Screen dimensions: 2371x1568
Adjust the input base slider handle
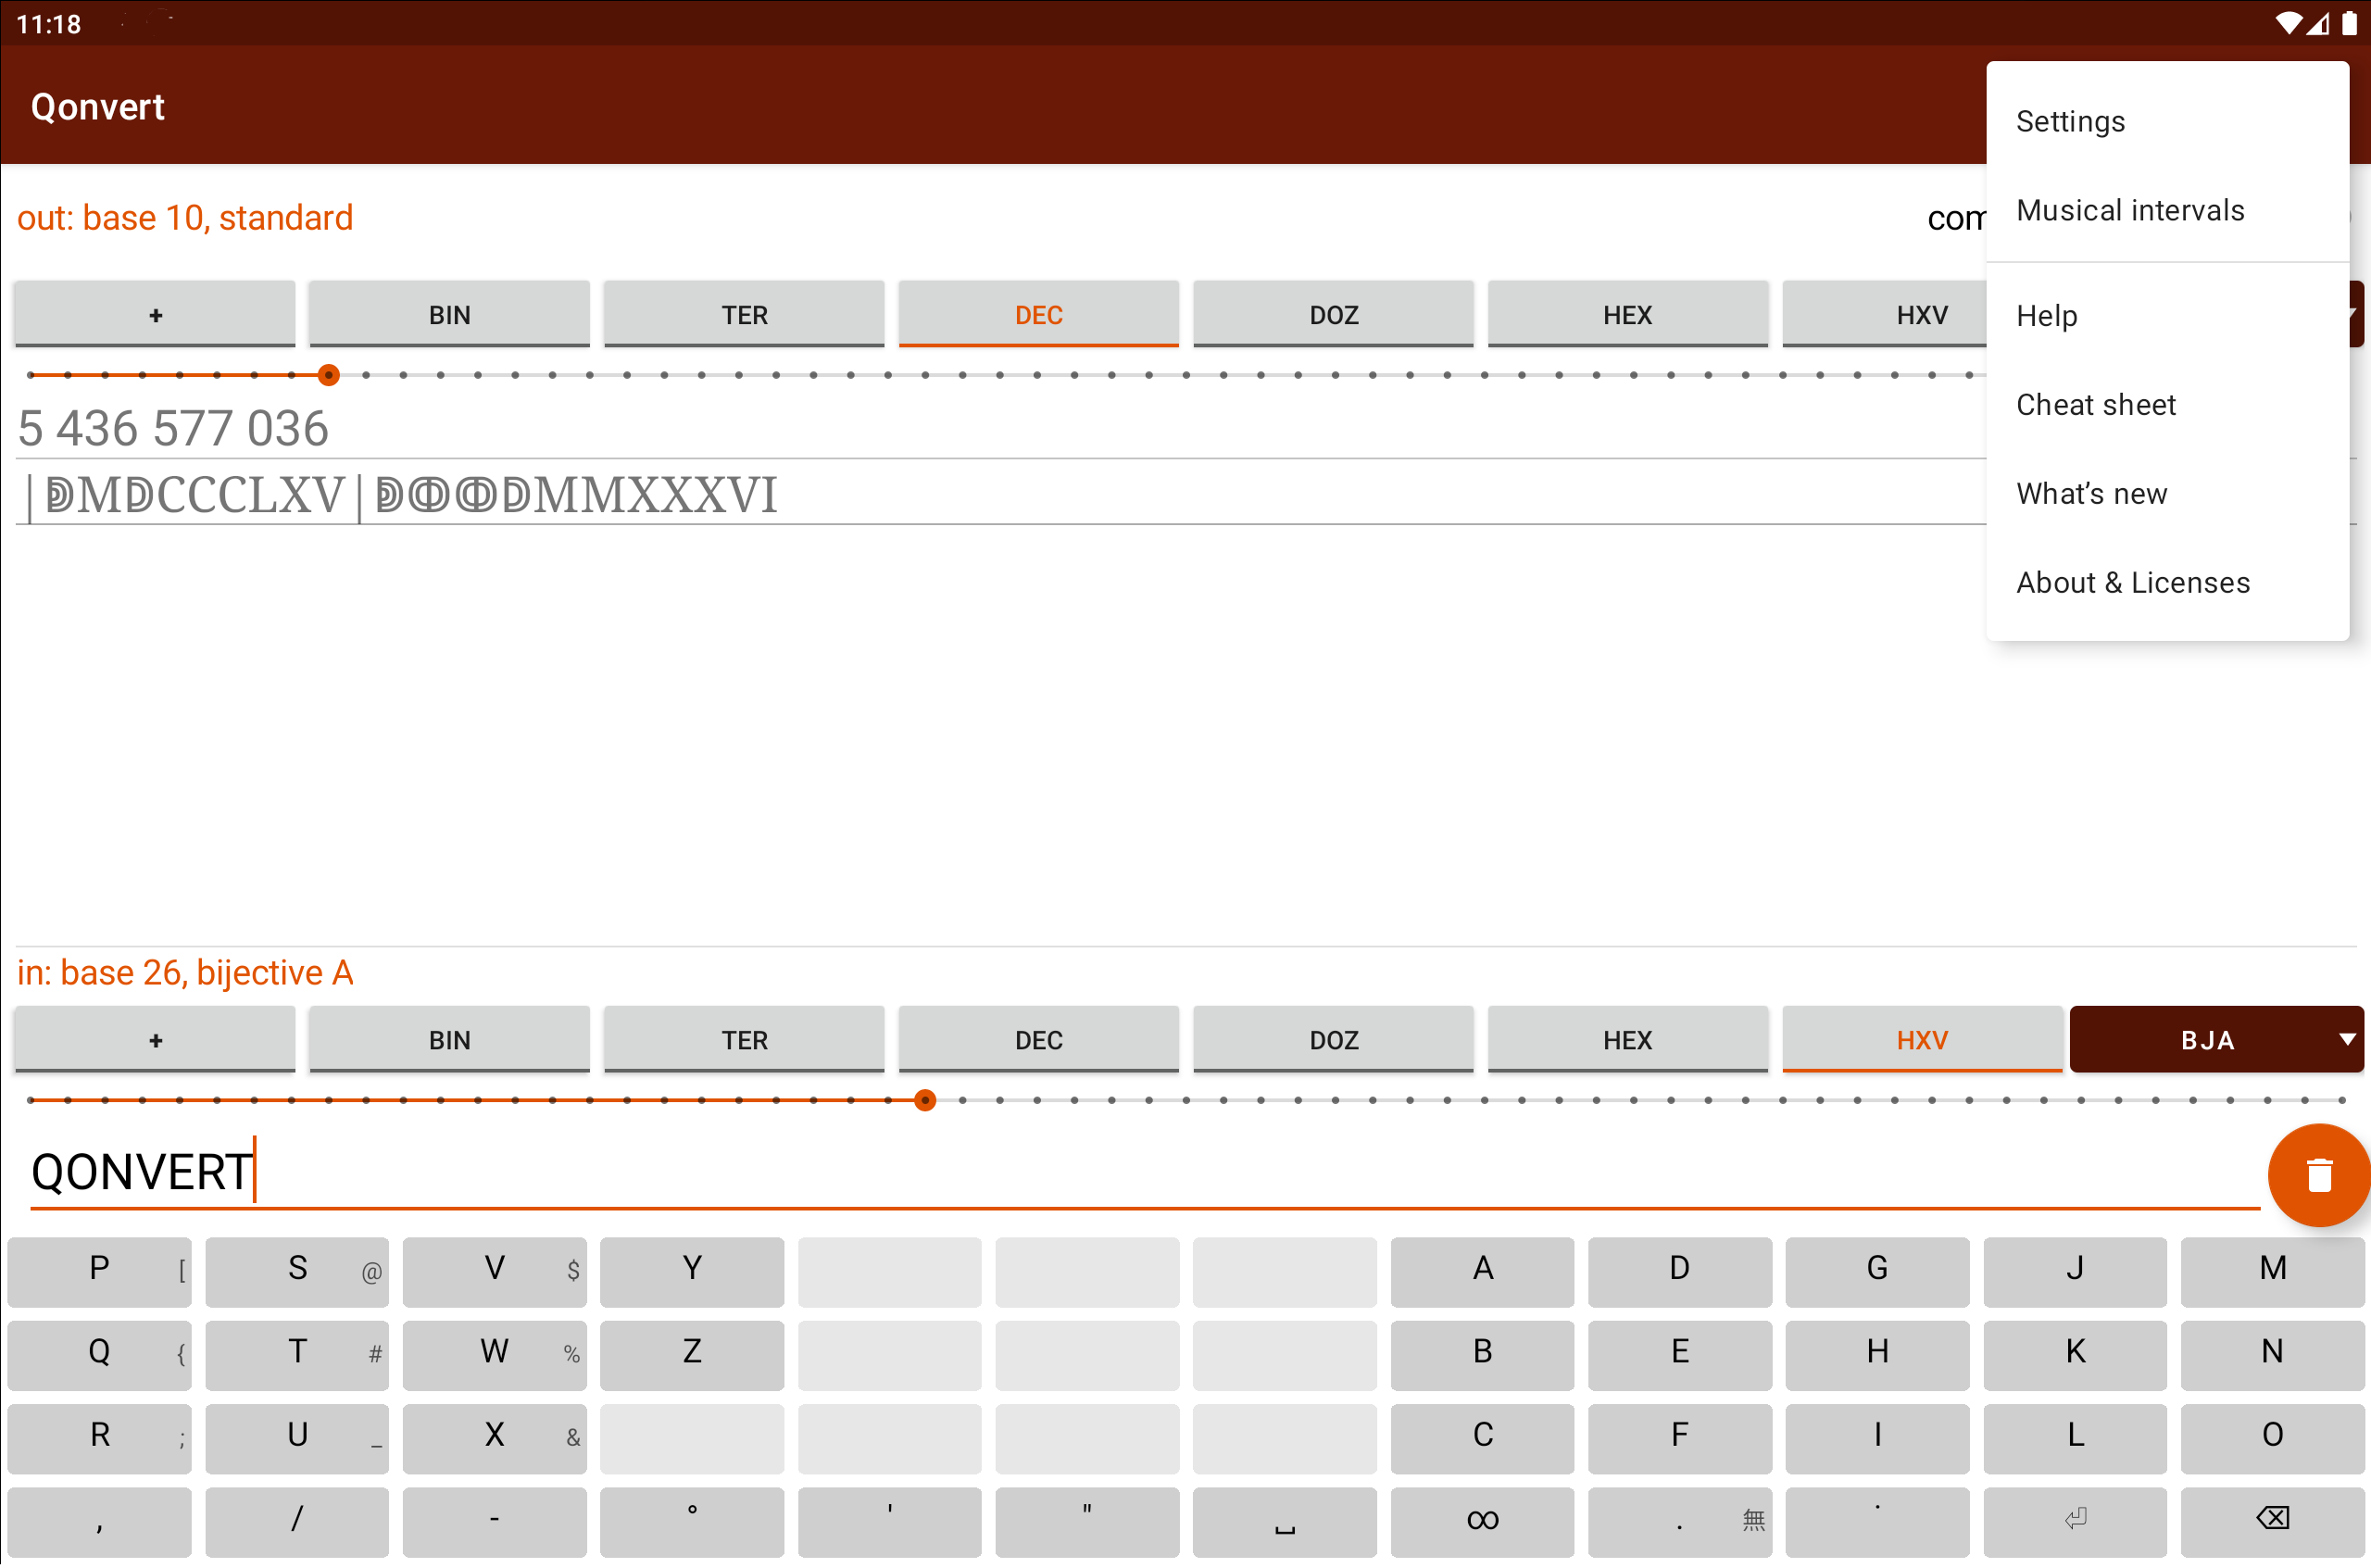tap(925, 1100)
